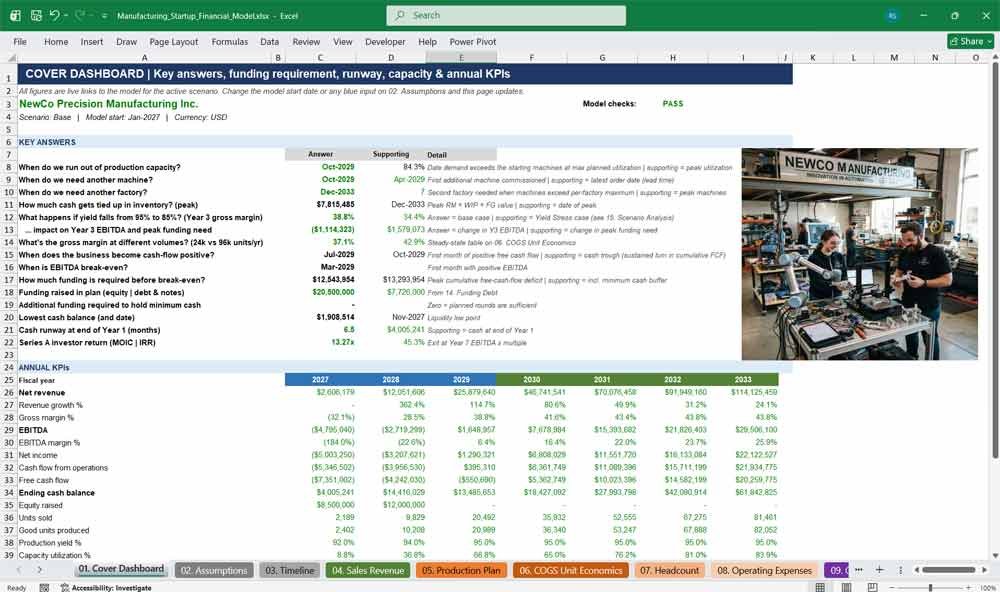Open the Formulas ribbon tab

(x=230, y=41)
